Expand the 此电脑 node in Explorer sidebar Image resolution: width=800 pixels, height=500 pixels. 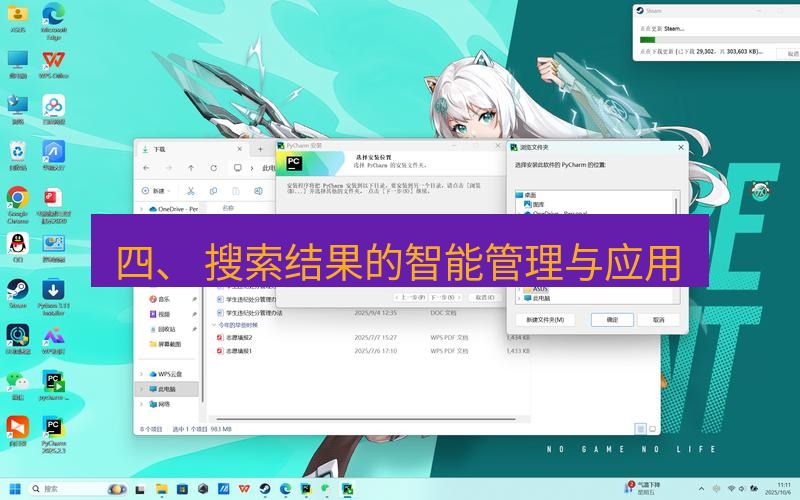[142, 389]
